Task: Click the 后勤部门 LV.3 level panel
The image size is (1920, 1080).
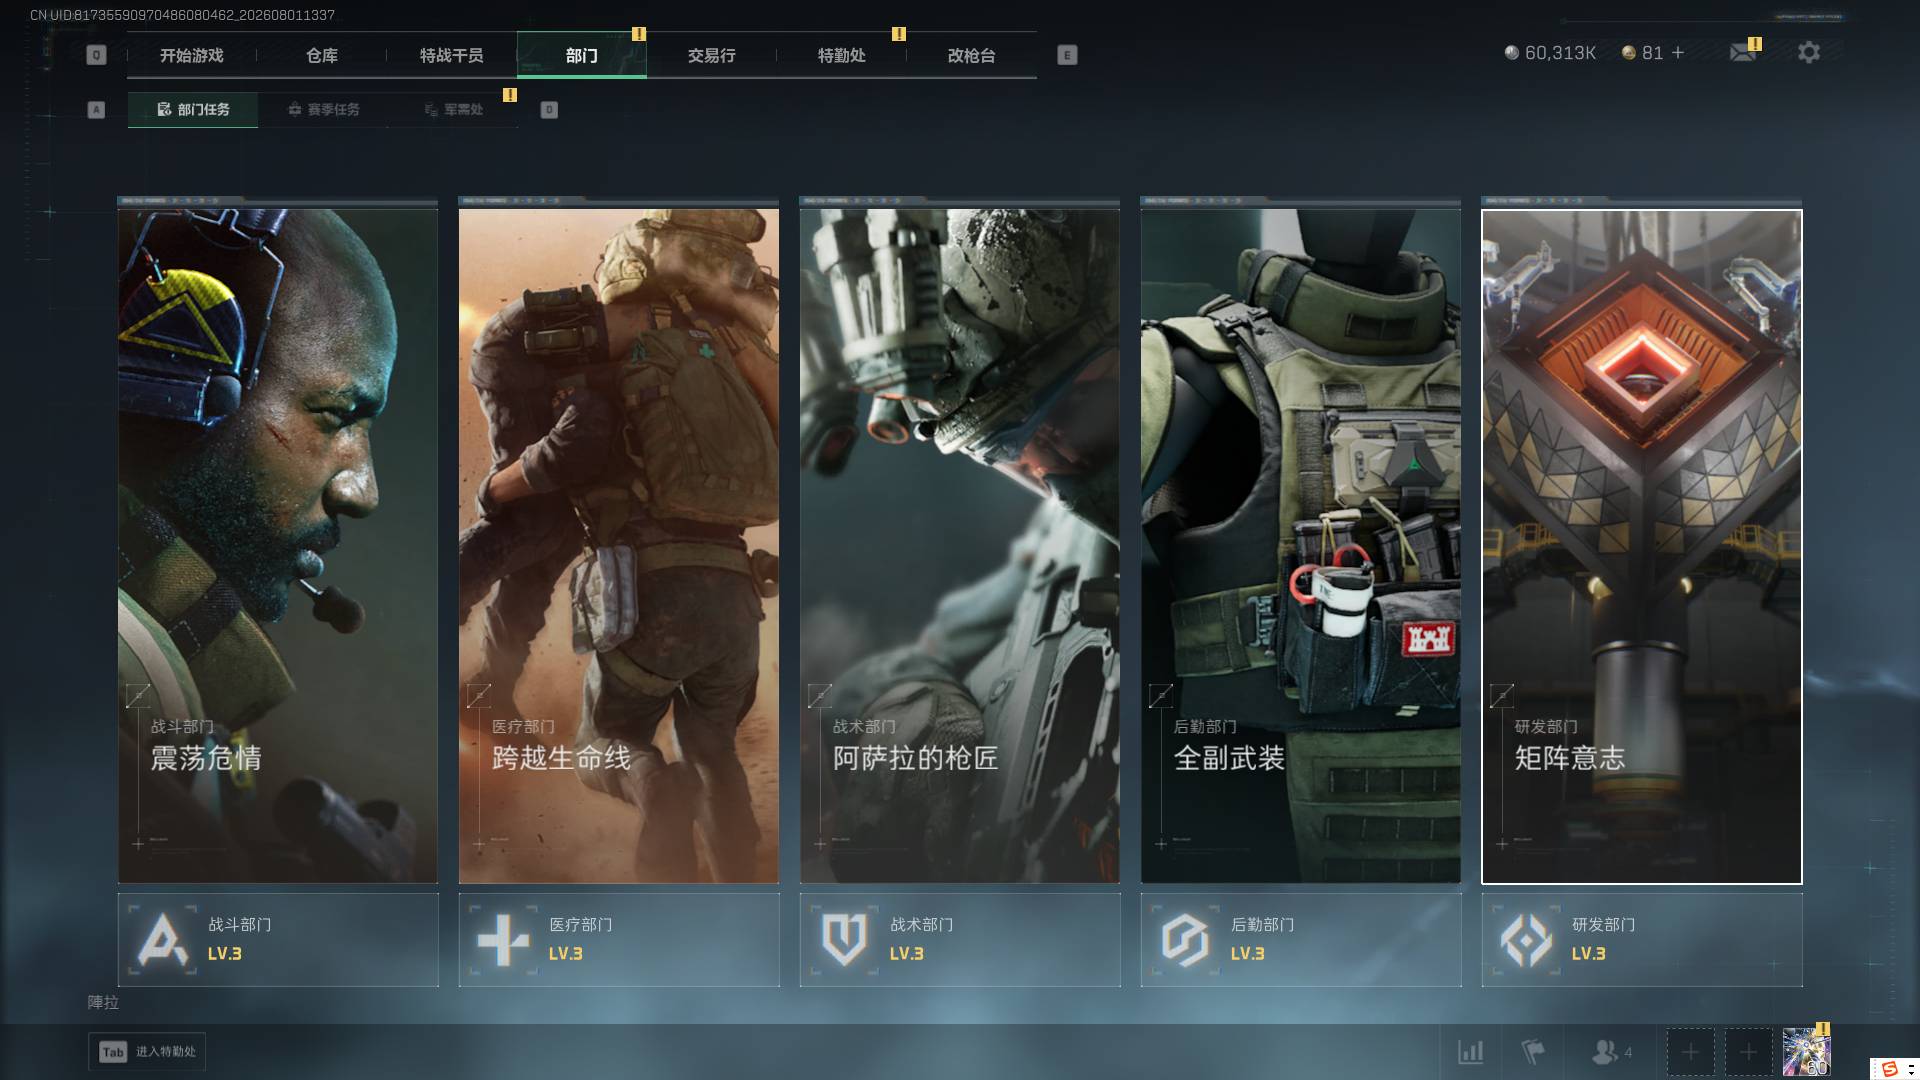Action: click(x=1301, y=940)
